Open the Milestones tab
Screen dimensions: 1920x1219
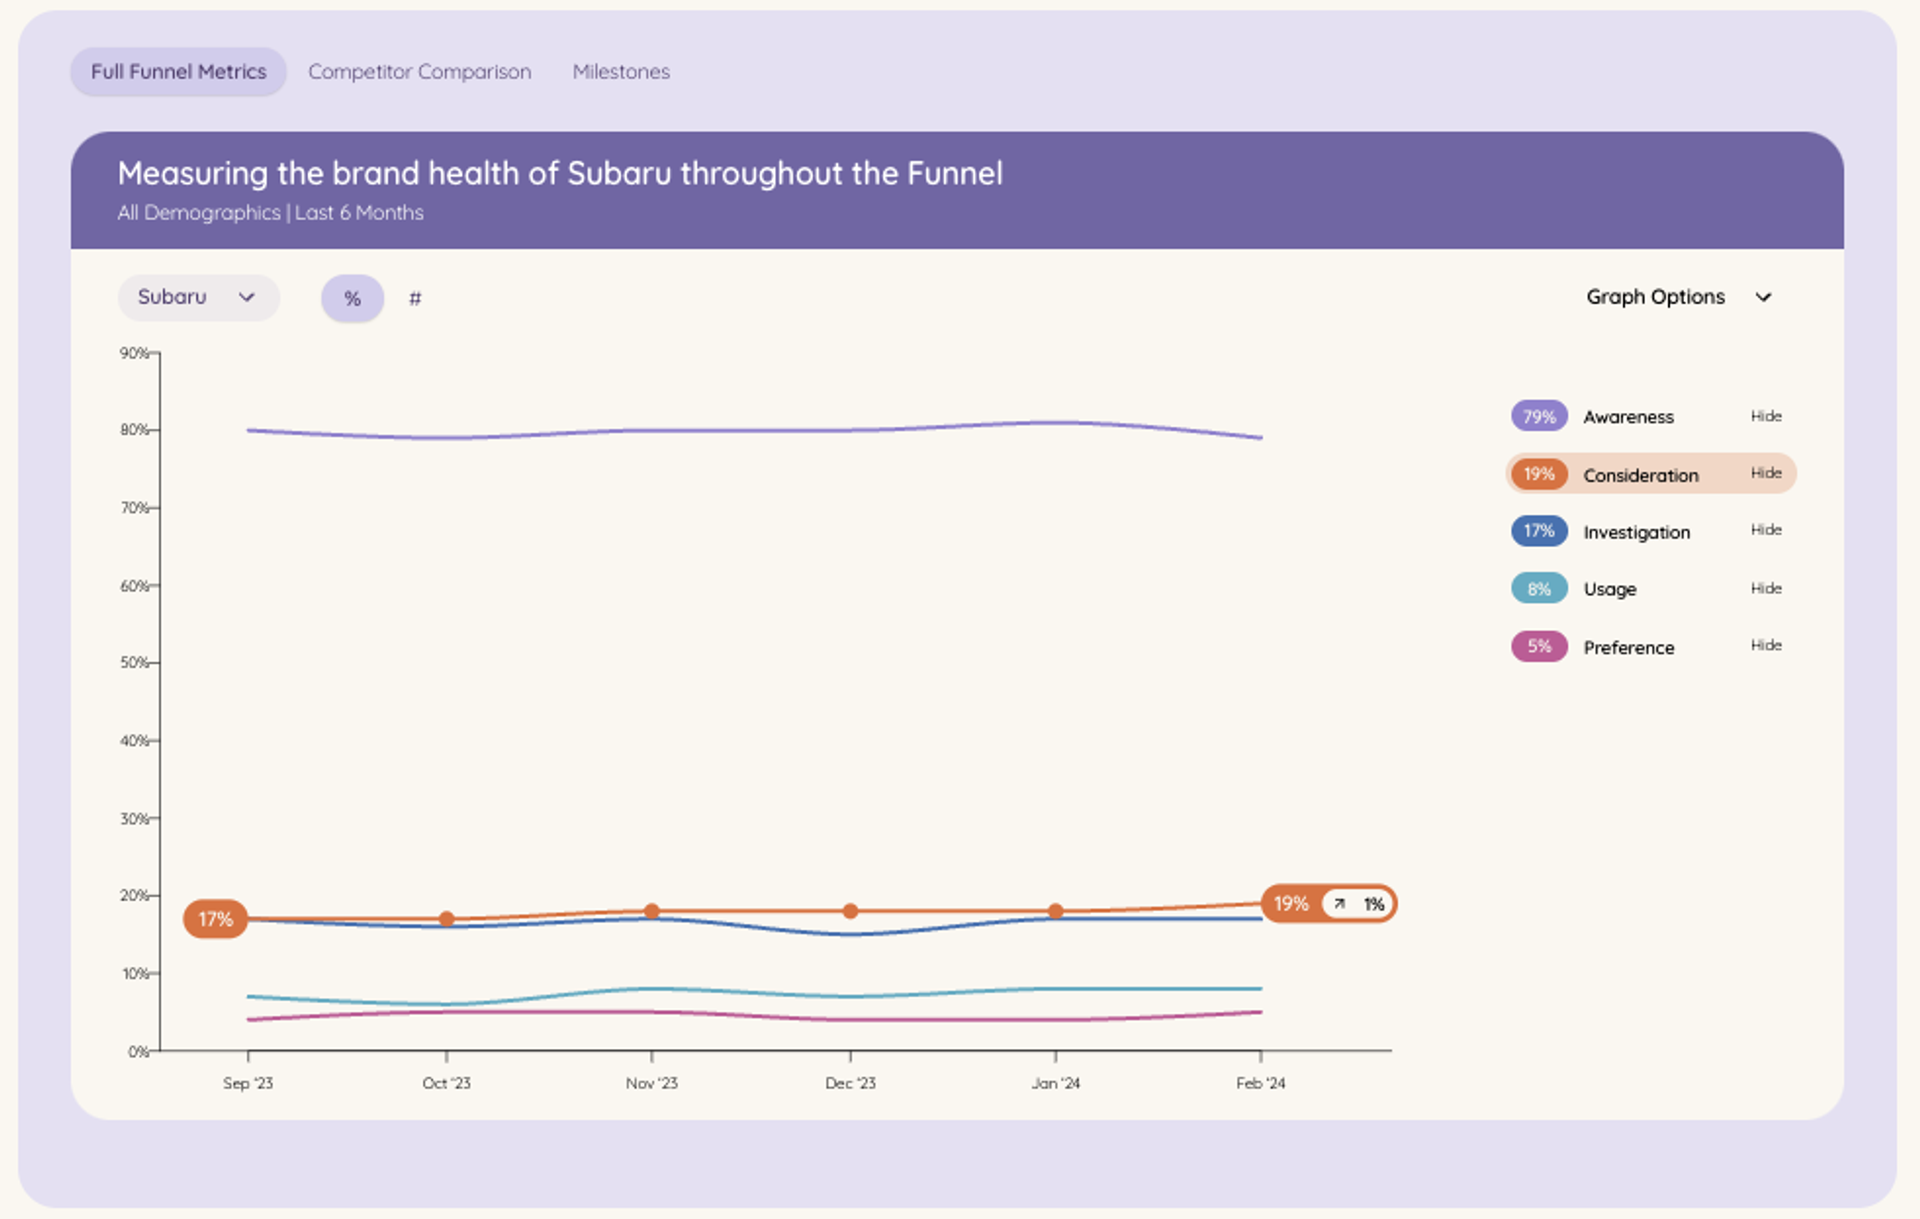click(x=621, y=72)
